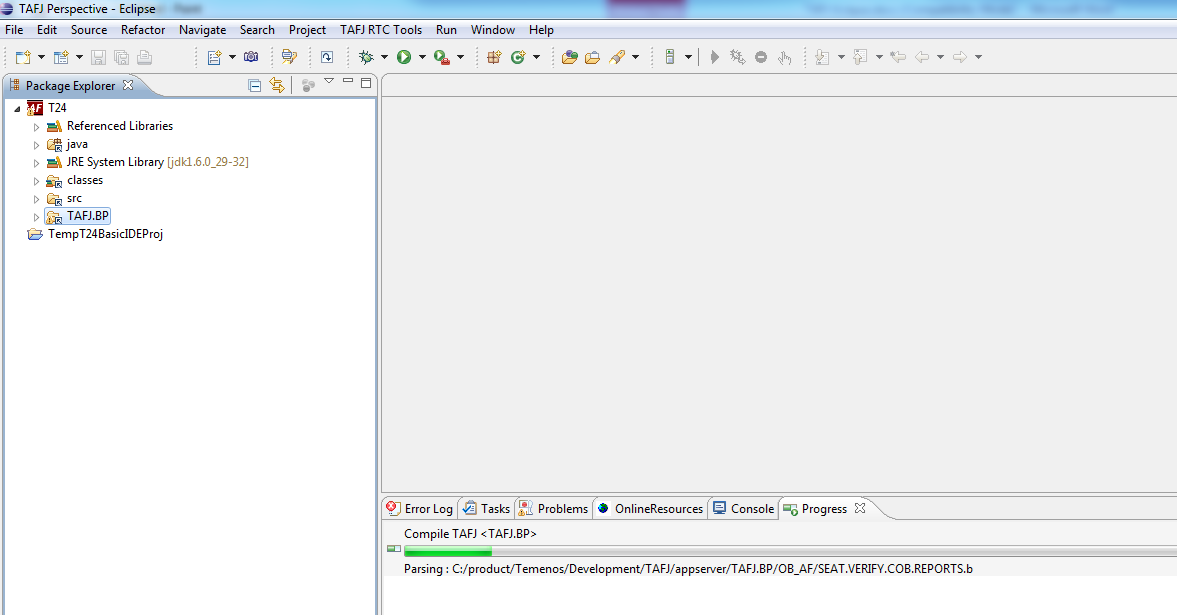This screenshot has width=1177, height=615.
Task: Collapse the T24 project node
Action: (18, 108)
